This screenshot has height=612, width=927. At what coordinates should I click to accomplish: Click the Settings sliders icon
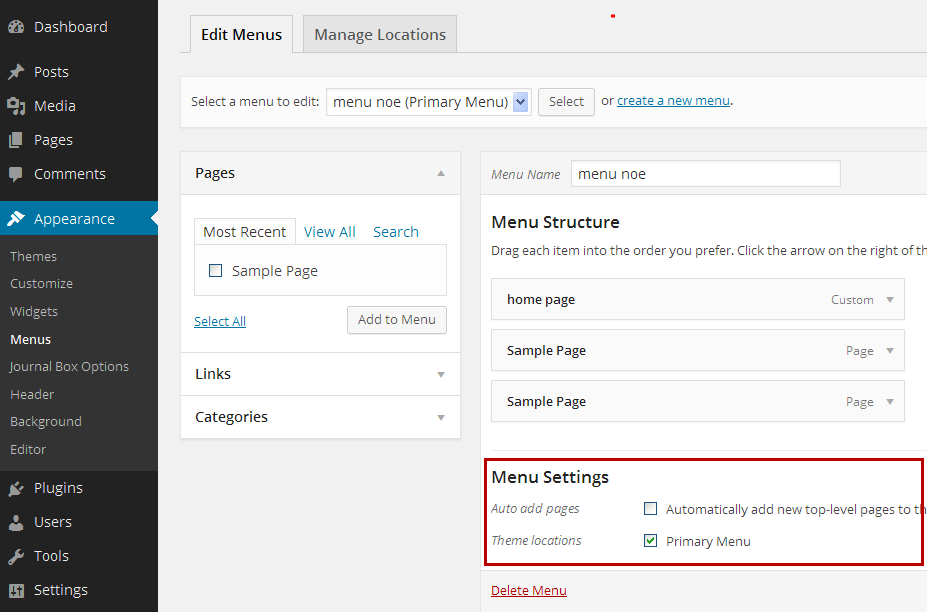pos(16,590)
